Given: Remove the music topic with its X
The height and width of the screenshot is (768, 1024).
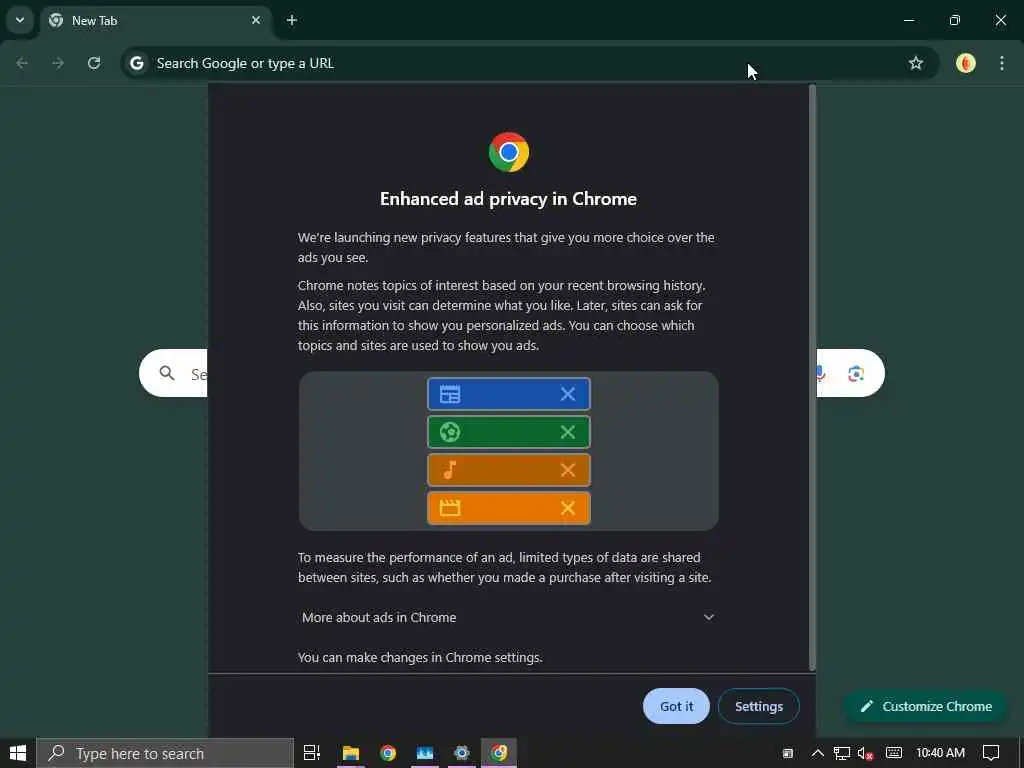Looking at the screenshot, I should [568, 470].
